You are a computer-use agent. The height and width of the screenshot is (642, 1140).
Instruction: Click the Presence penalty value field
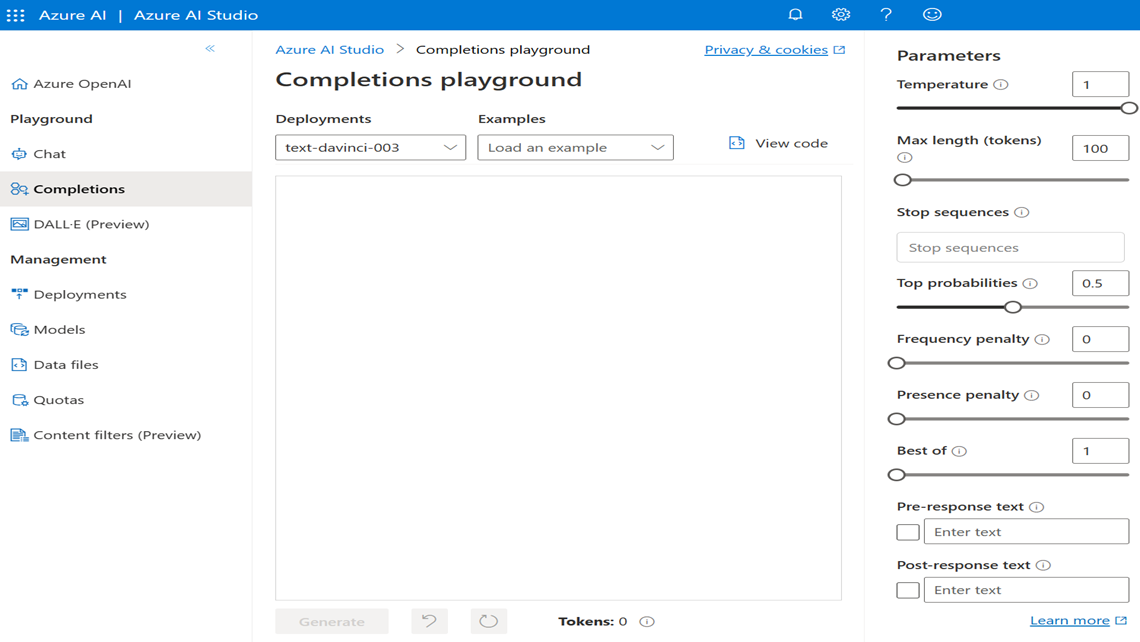coord(1100,396)
